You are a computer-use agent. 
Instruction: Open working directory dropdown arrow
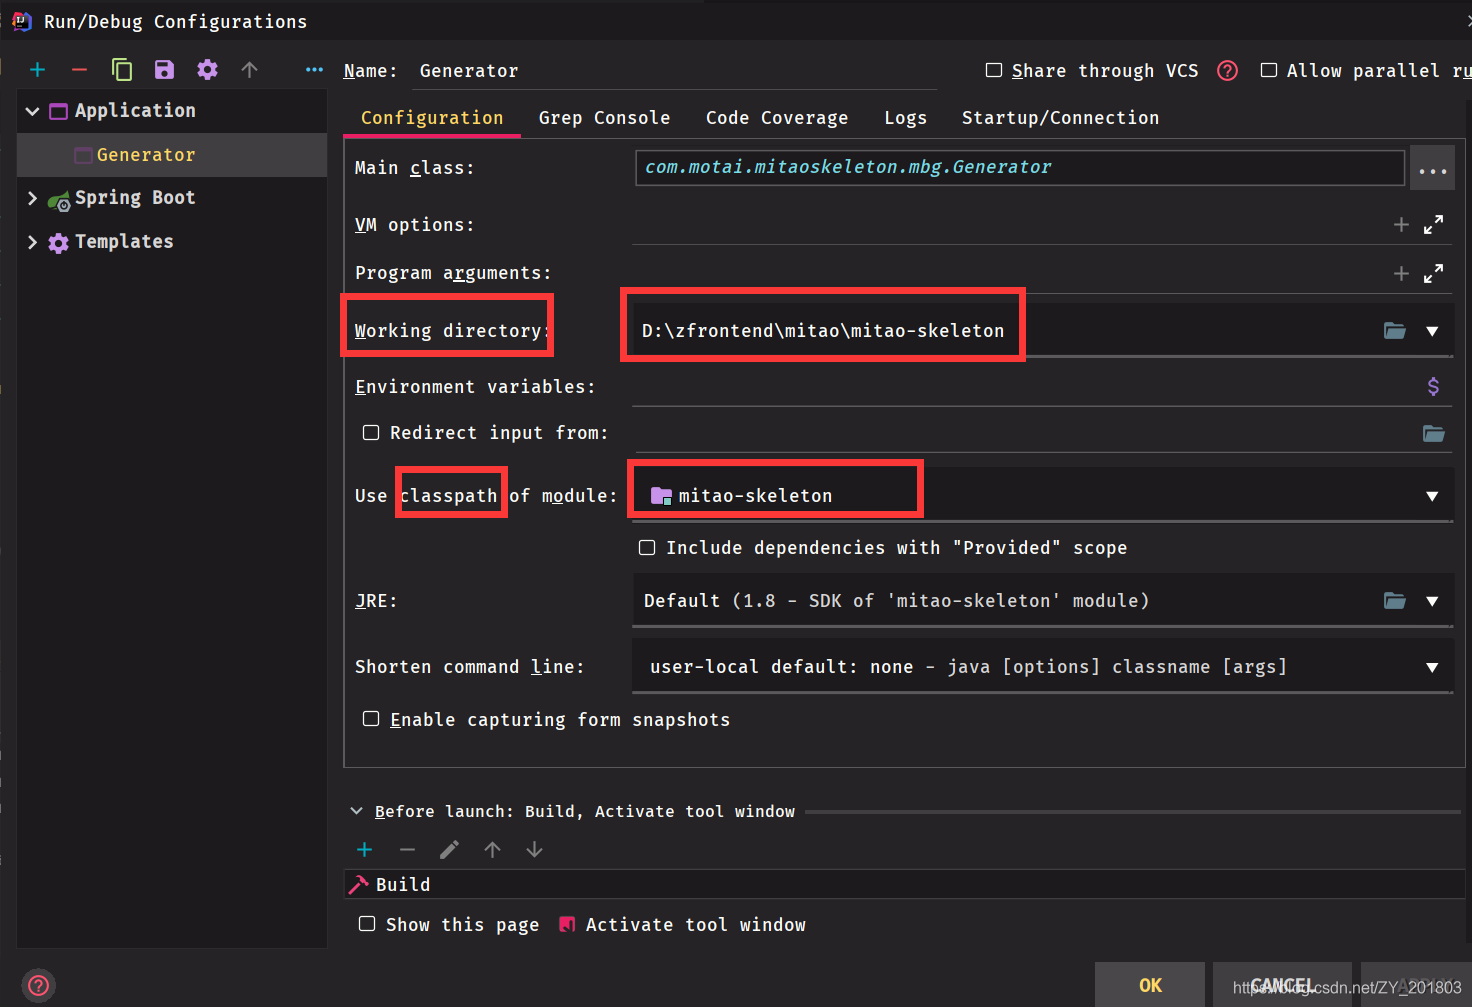1432,331
